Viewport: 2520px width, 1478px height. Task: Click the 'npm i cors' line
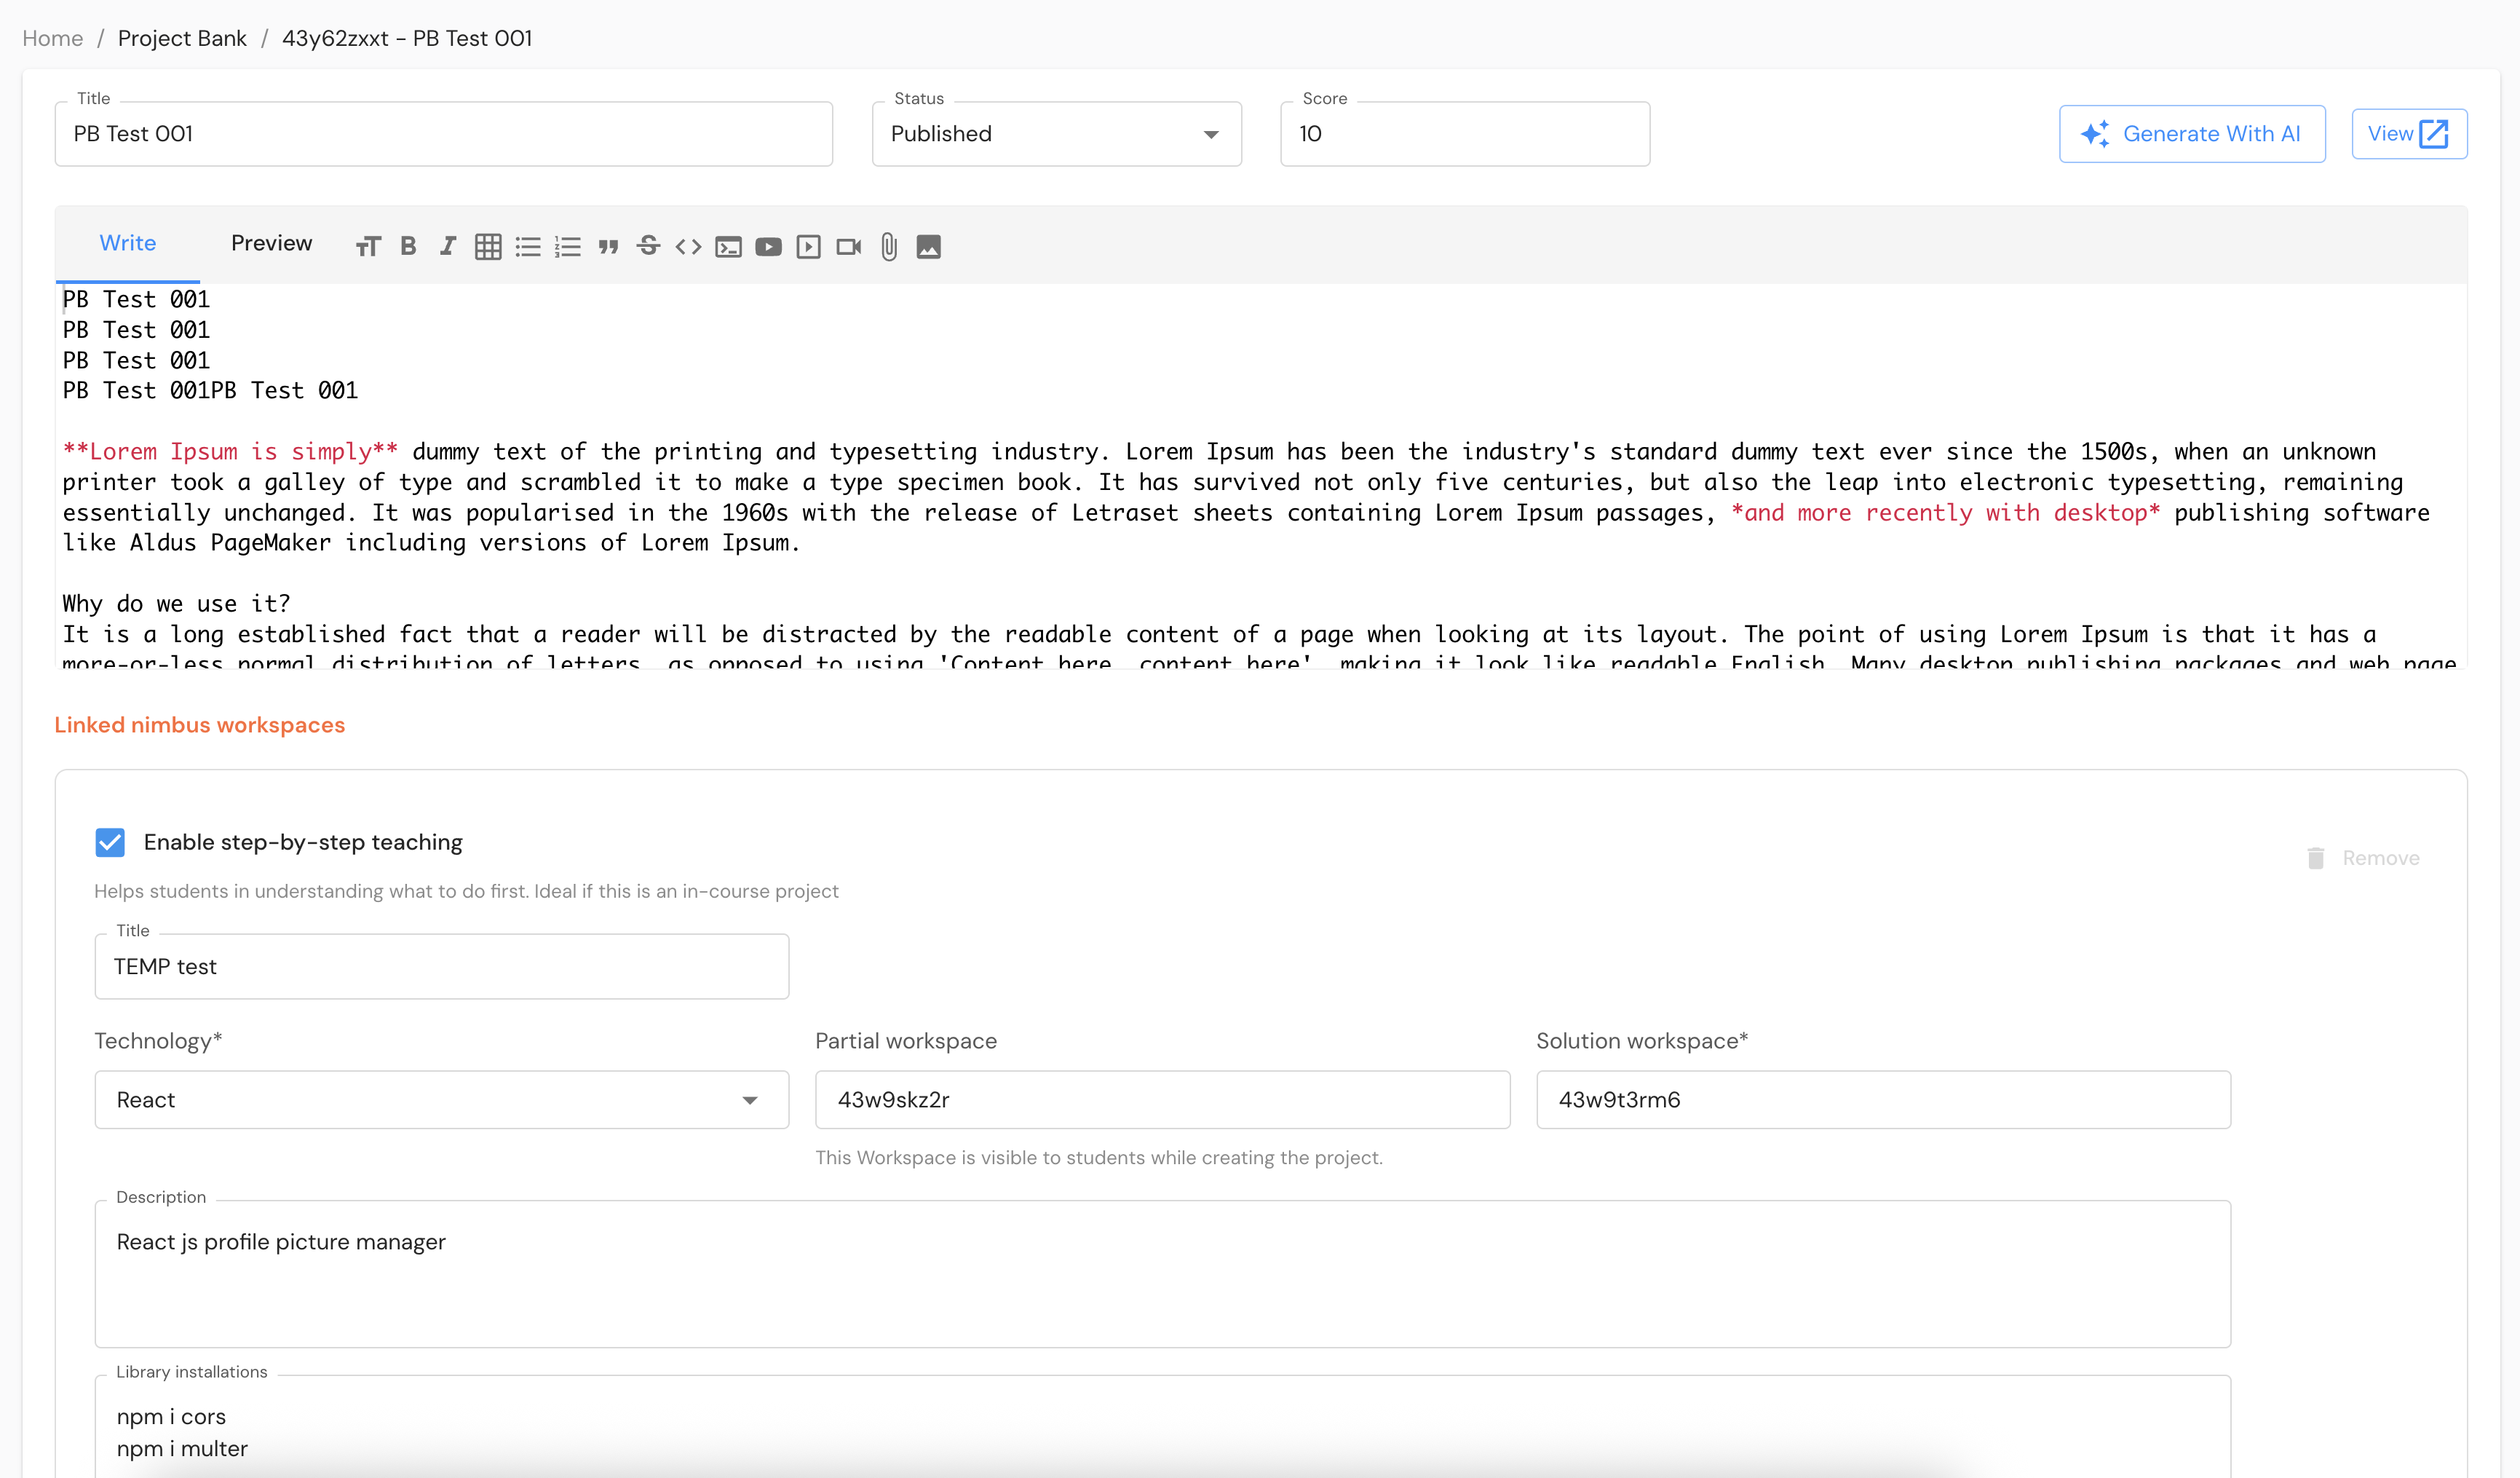pos(171,1417)
